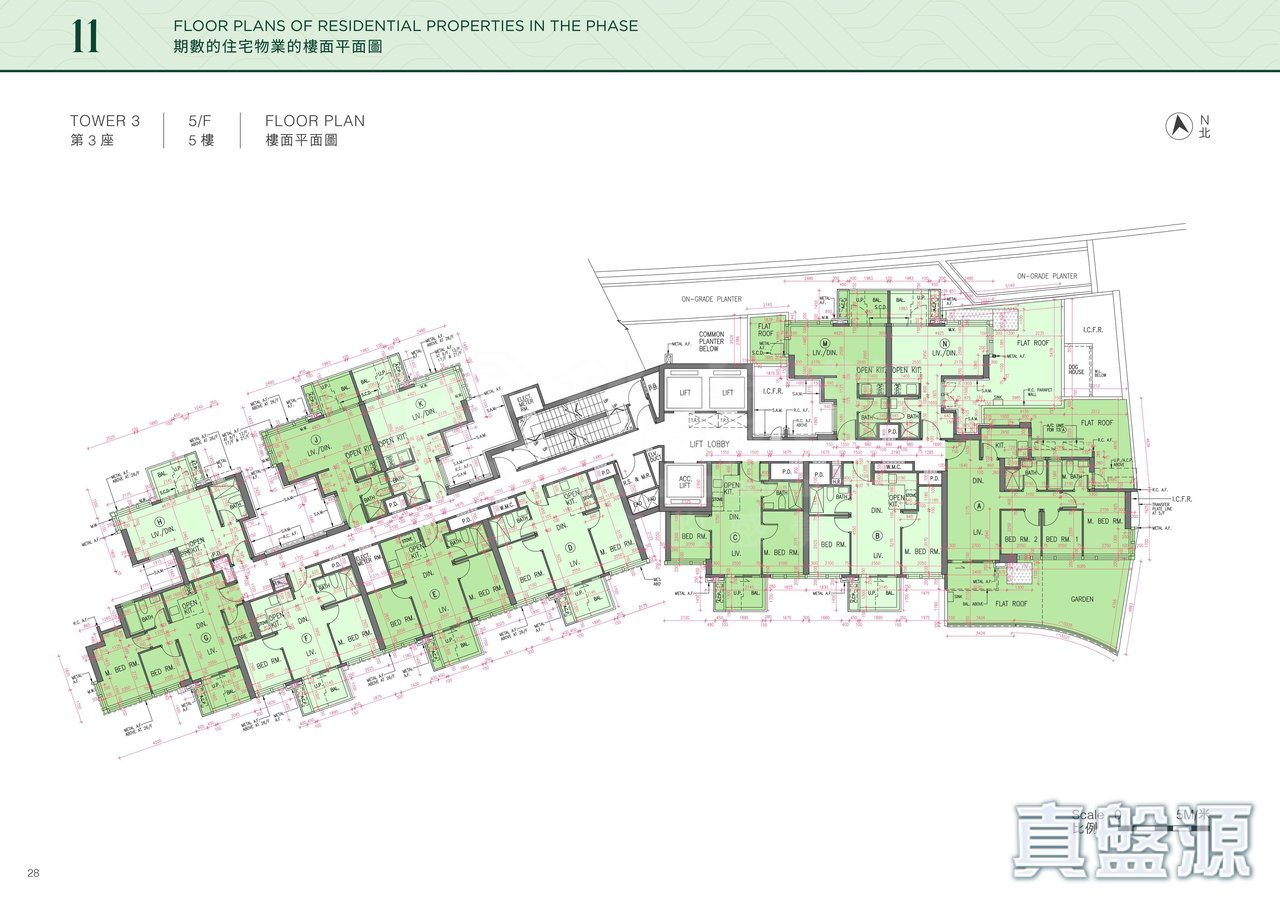Click 'BED RM. 1' in unit A
The width and height of the screenshot is (1280, 904).
(x=1063, y=540)
